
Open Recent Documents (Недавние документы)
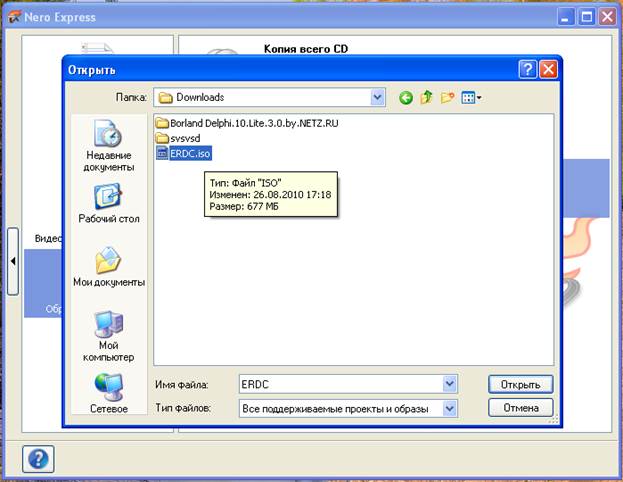[x=108, y=146]
